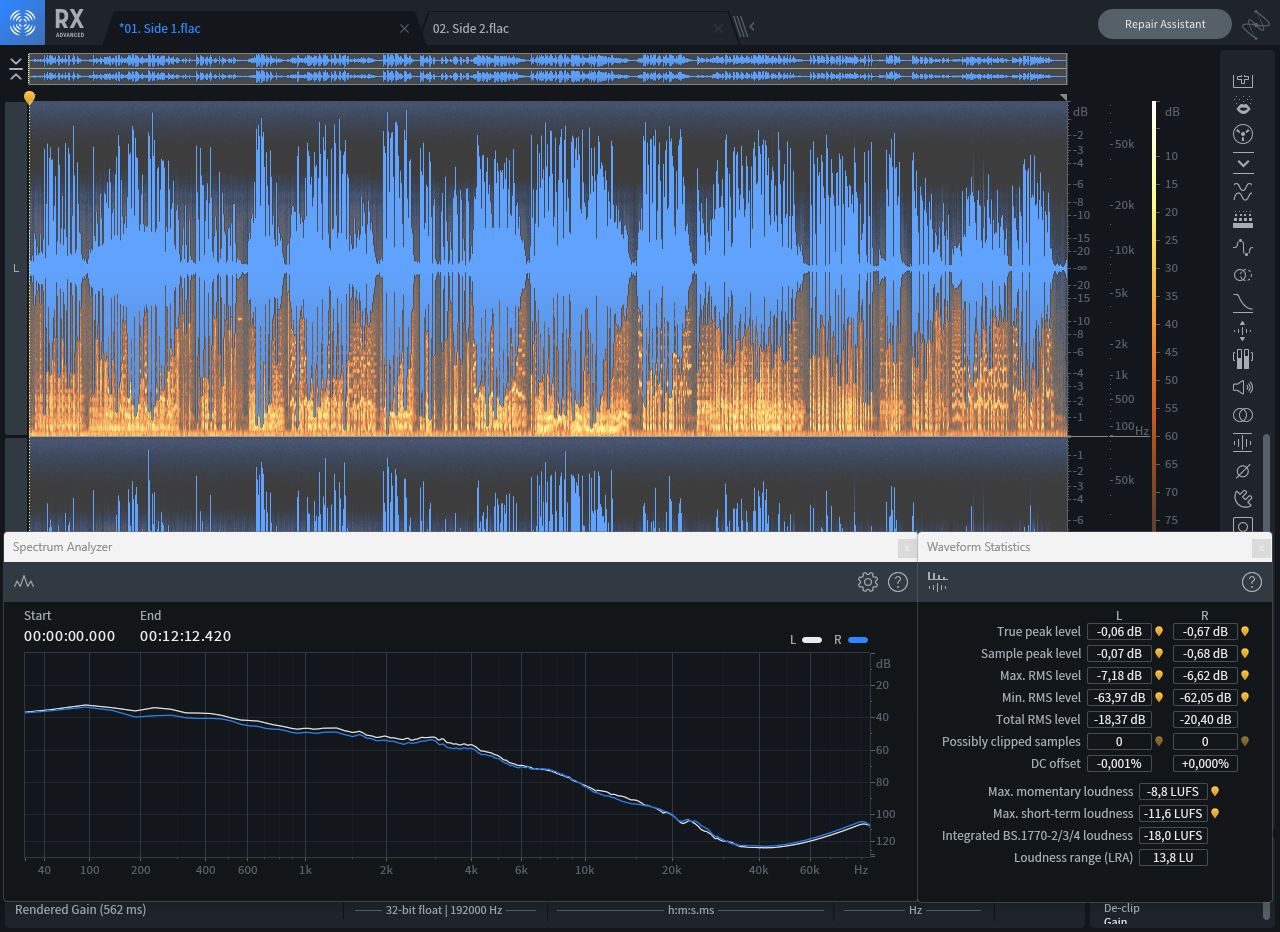The image size is (1280, 932).
Task: Switch to the 02. Side 2.flac tab
Action: coord(471,28)
